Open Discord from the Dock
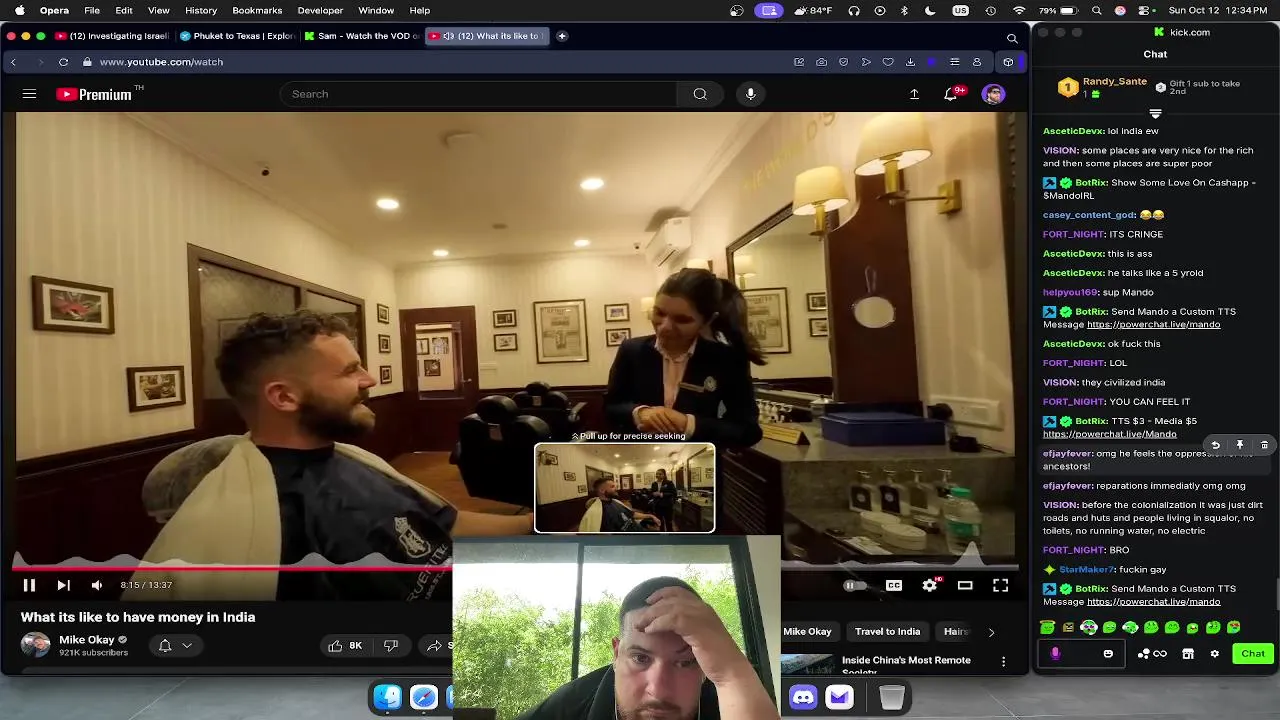Viewport: 1280px width, 720px height. click(803, 697)
